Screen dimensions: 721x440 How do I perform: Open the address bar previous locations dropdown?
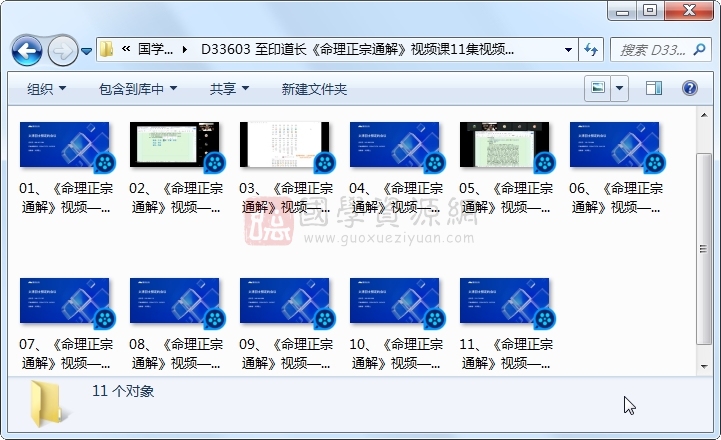568,49
